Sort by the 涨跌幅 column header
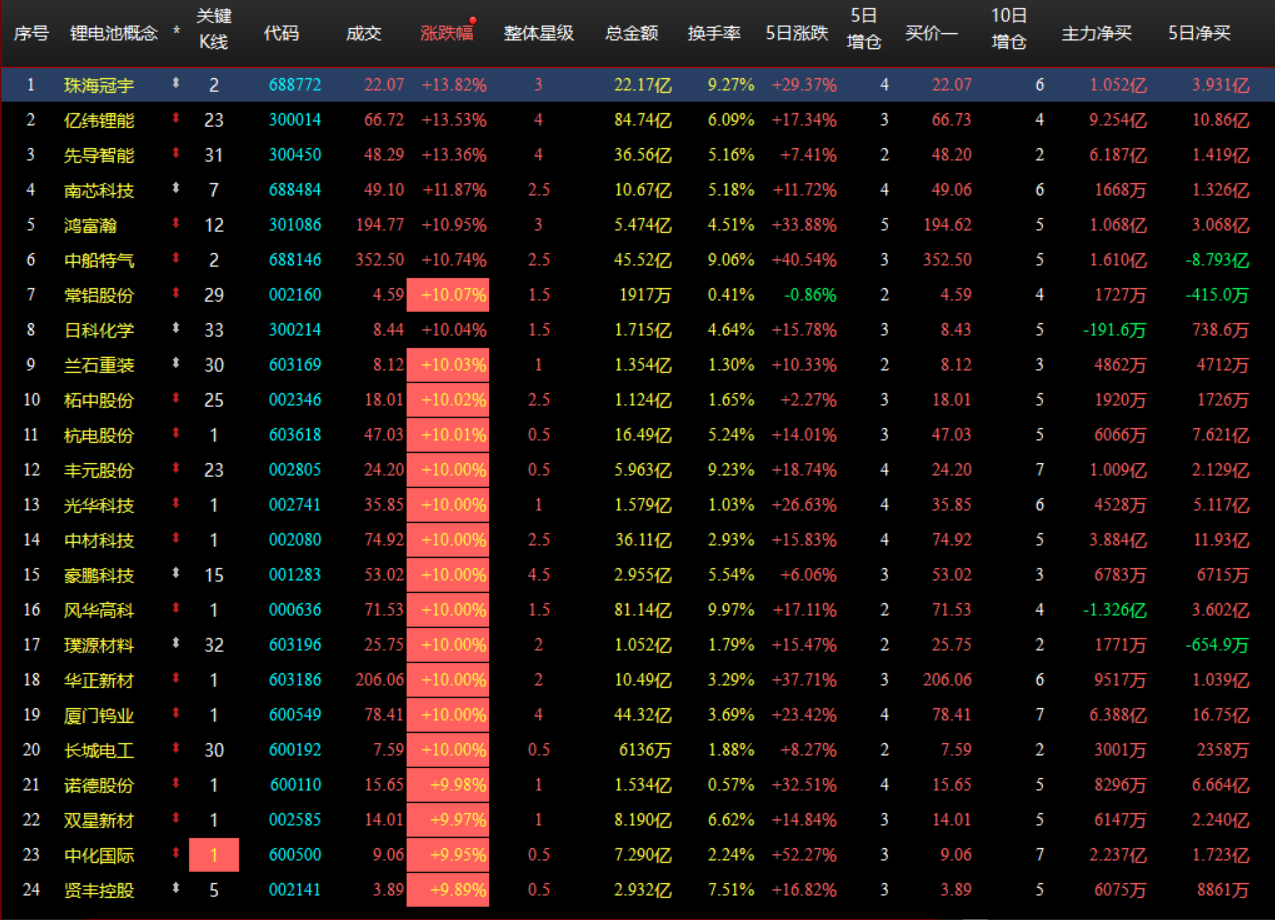Screen dimensions: 1275x920 tap(447, 33)
